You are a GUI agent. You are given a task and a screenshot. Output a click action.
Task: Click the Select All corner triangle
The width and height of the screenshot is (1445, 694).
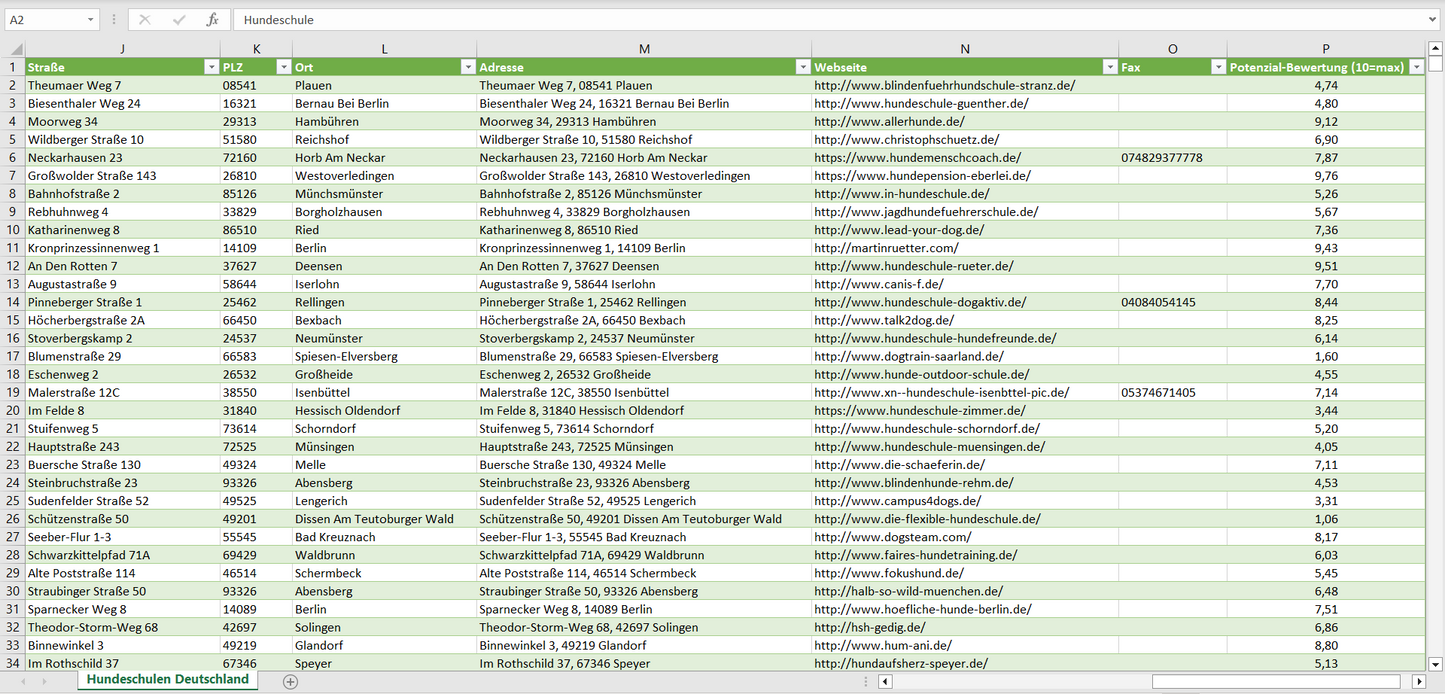point(13,49)
